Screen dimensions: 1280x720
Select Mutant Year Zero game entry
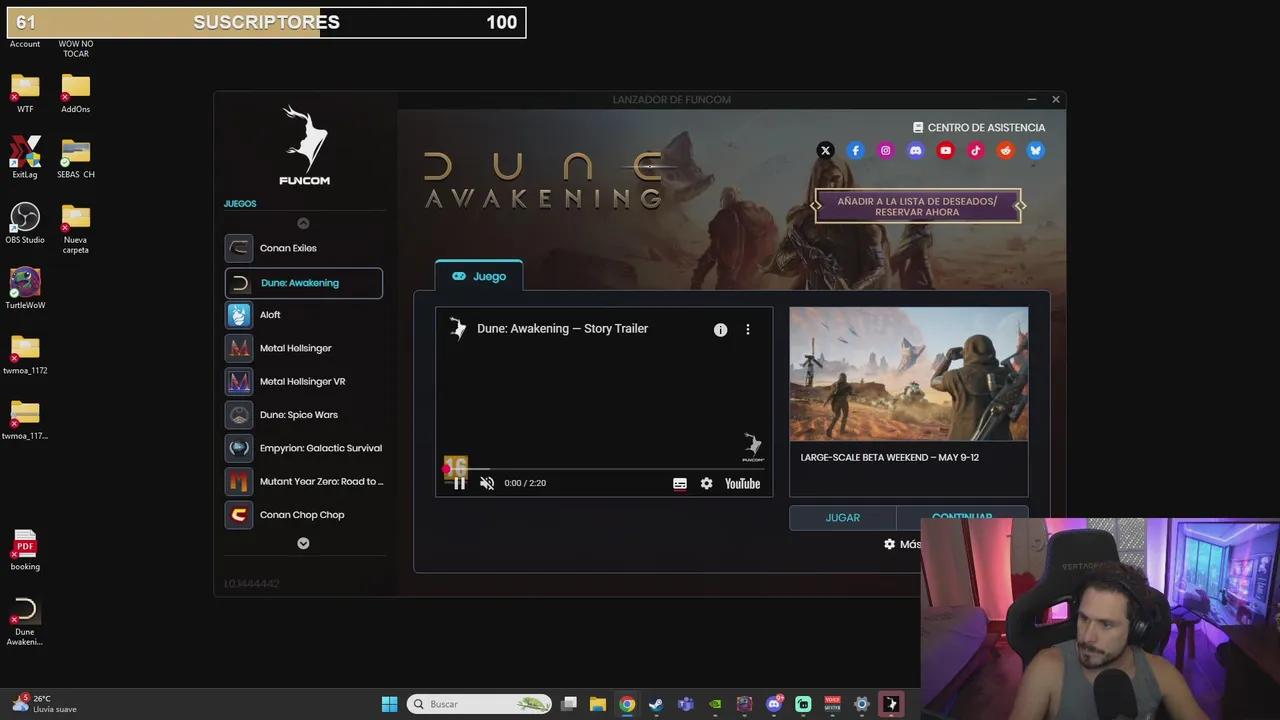point(303,481)
